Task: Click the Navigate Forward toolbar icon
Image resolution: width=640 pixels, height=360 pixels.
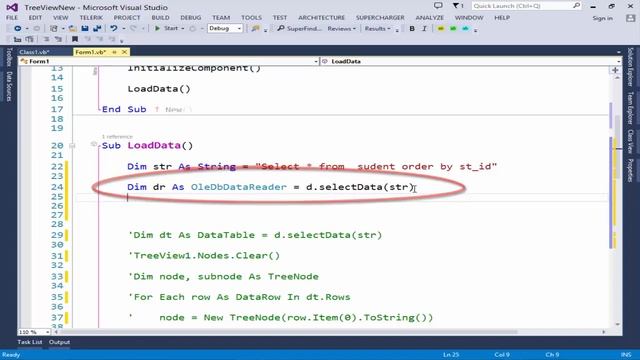Action: 36,29
